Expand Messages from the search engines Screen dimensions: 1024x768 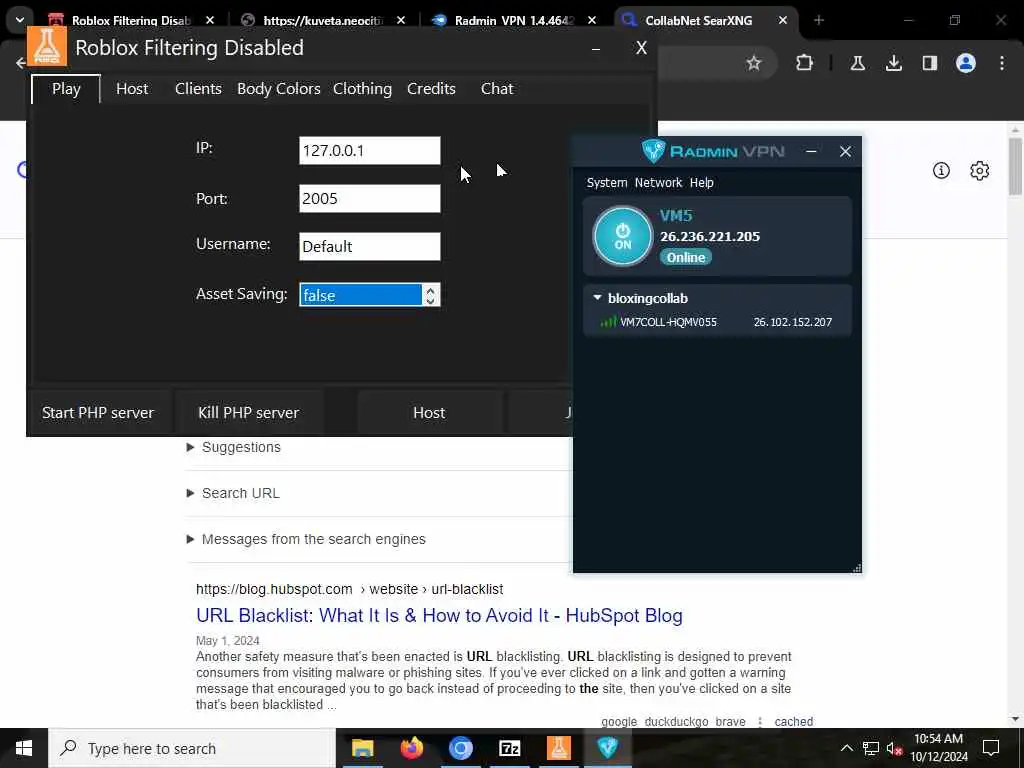pyautogui.click(x=306, y=539)
